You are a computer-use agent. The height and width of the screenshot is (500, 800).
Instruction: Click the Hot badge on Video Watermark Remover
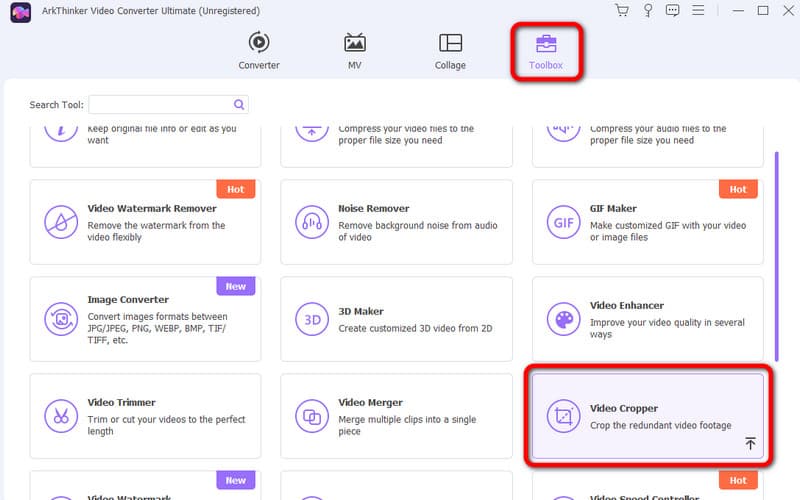(x=236, y=189)
